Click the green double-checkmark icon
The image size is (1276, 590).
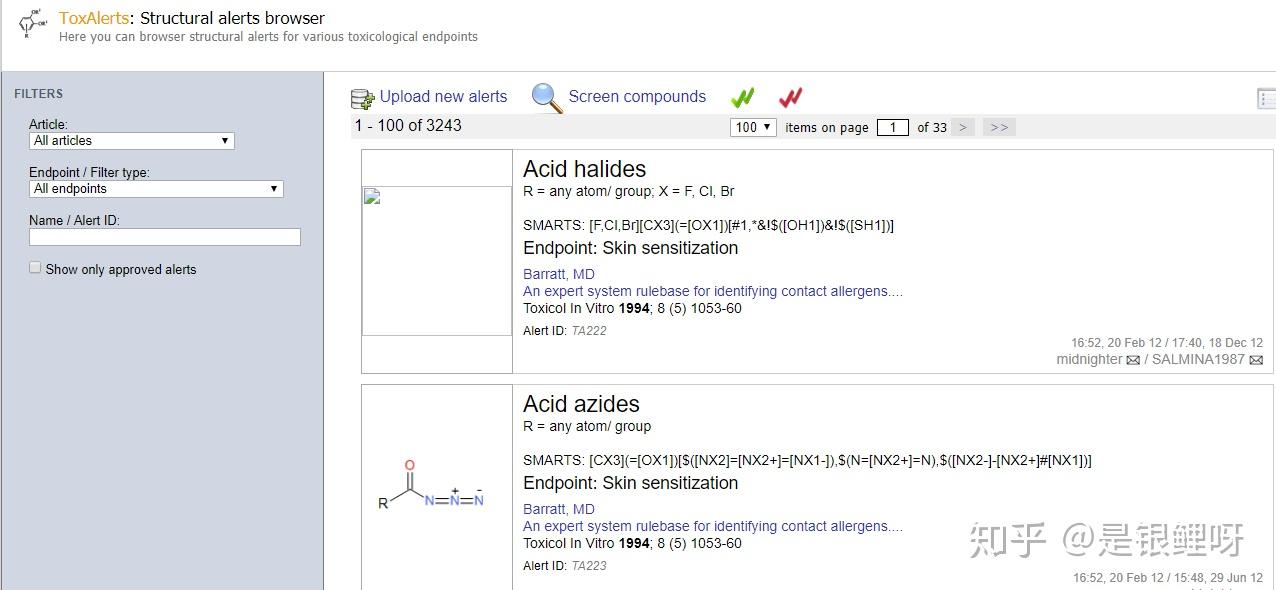tap(742, 97)
